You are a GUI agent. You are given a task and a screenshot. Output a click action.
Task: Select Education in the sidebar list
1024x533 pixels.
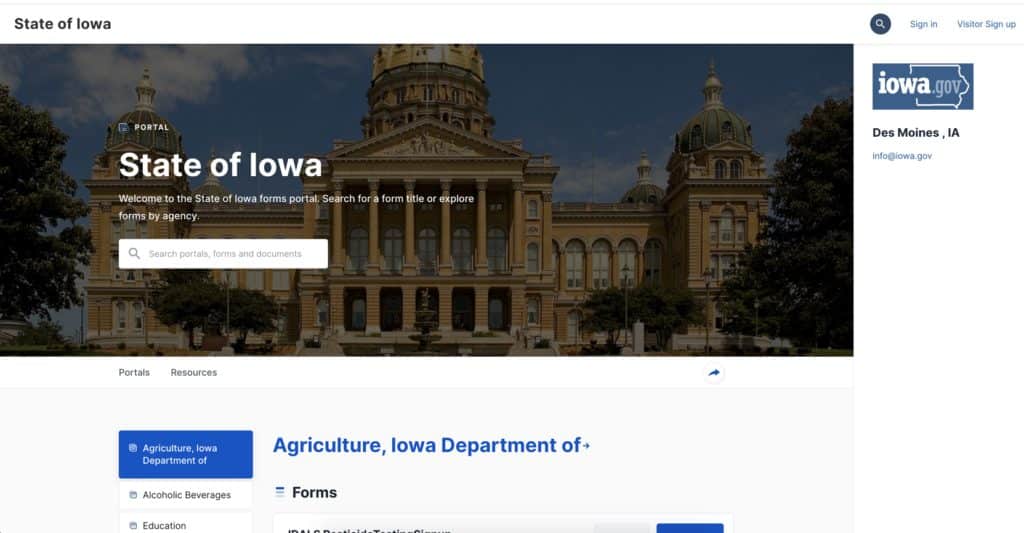pos(185,524)
